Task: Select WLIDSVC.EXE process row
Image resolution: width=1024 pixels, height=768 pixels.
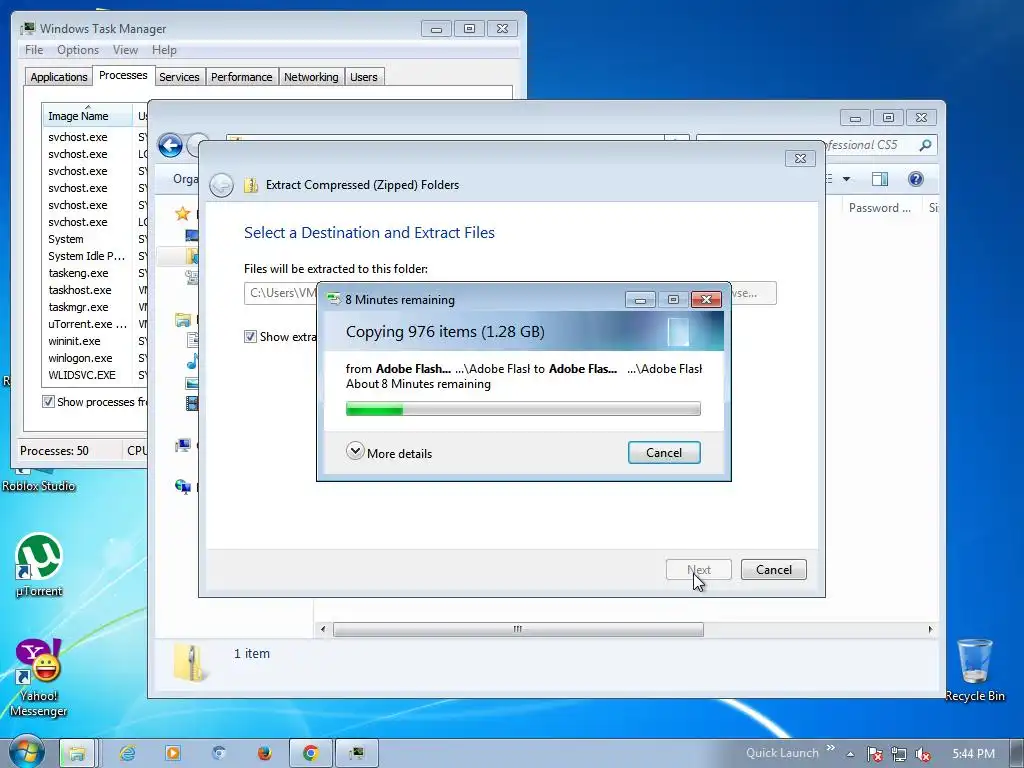Action: pyautogui.click(x=95, y=375)
